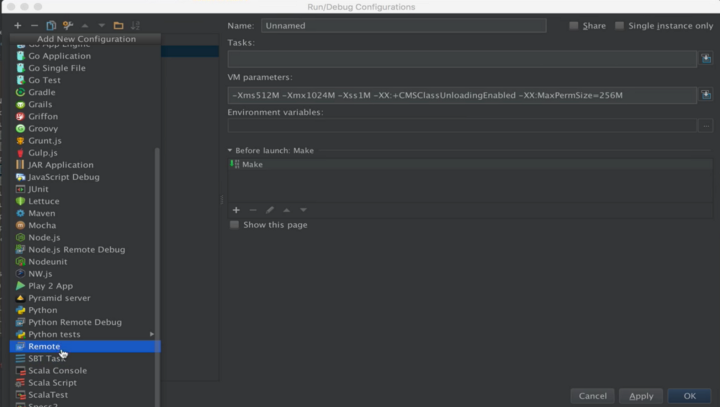The height and width of the screenshot is (407, 720).
Task: Select the highlighted Remote configuration
Action: pos(85,346)
